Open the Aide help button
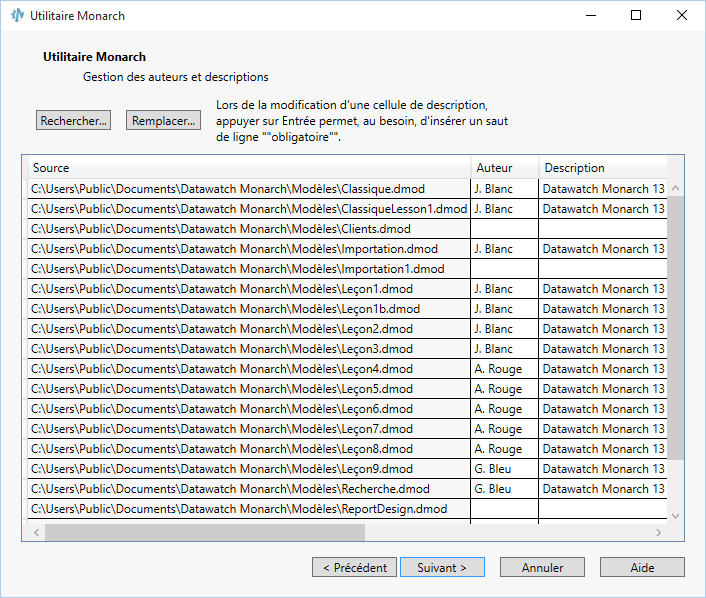Viewport: 706px width, 598px height. click(x=642, y=568)
